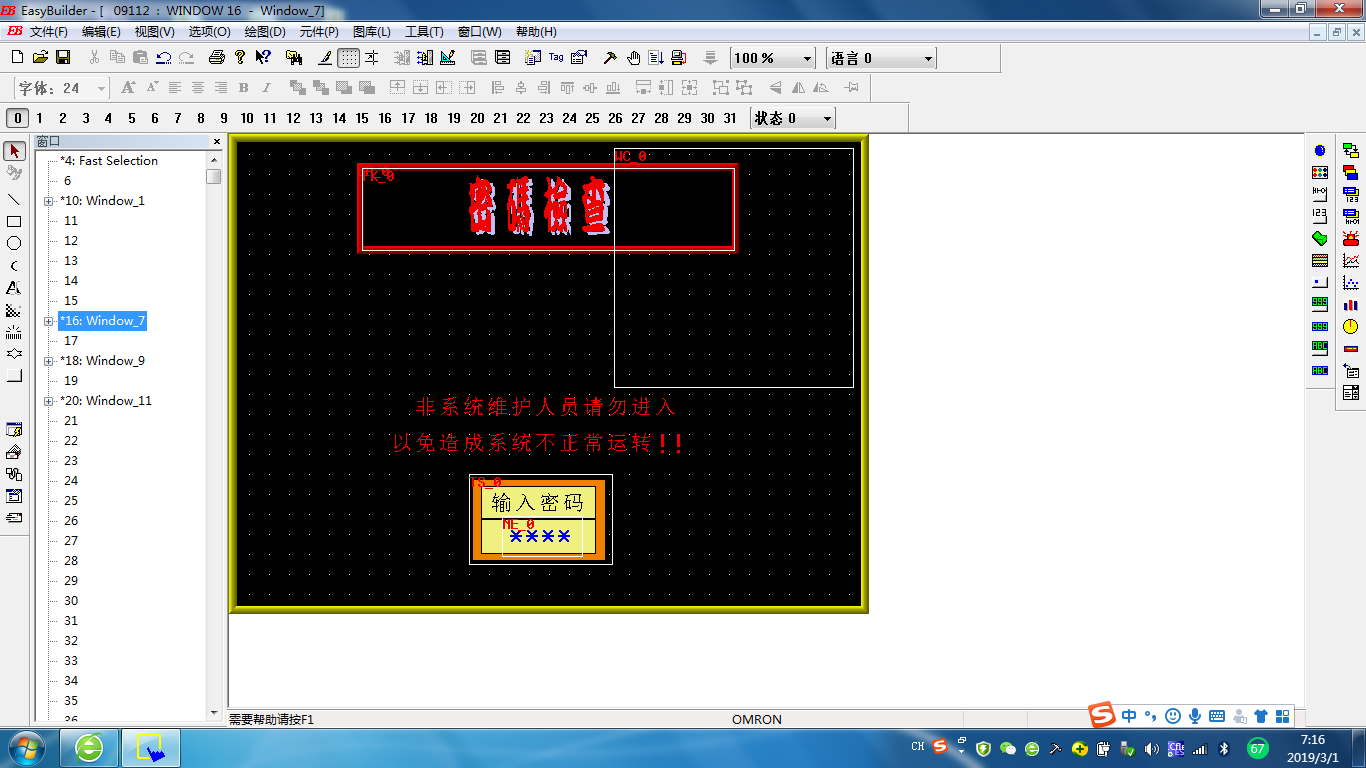Expand the Window_1 tree node
The width and height of the screenshot is (1366, 768).
[49, 201]
